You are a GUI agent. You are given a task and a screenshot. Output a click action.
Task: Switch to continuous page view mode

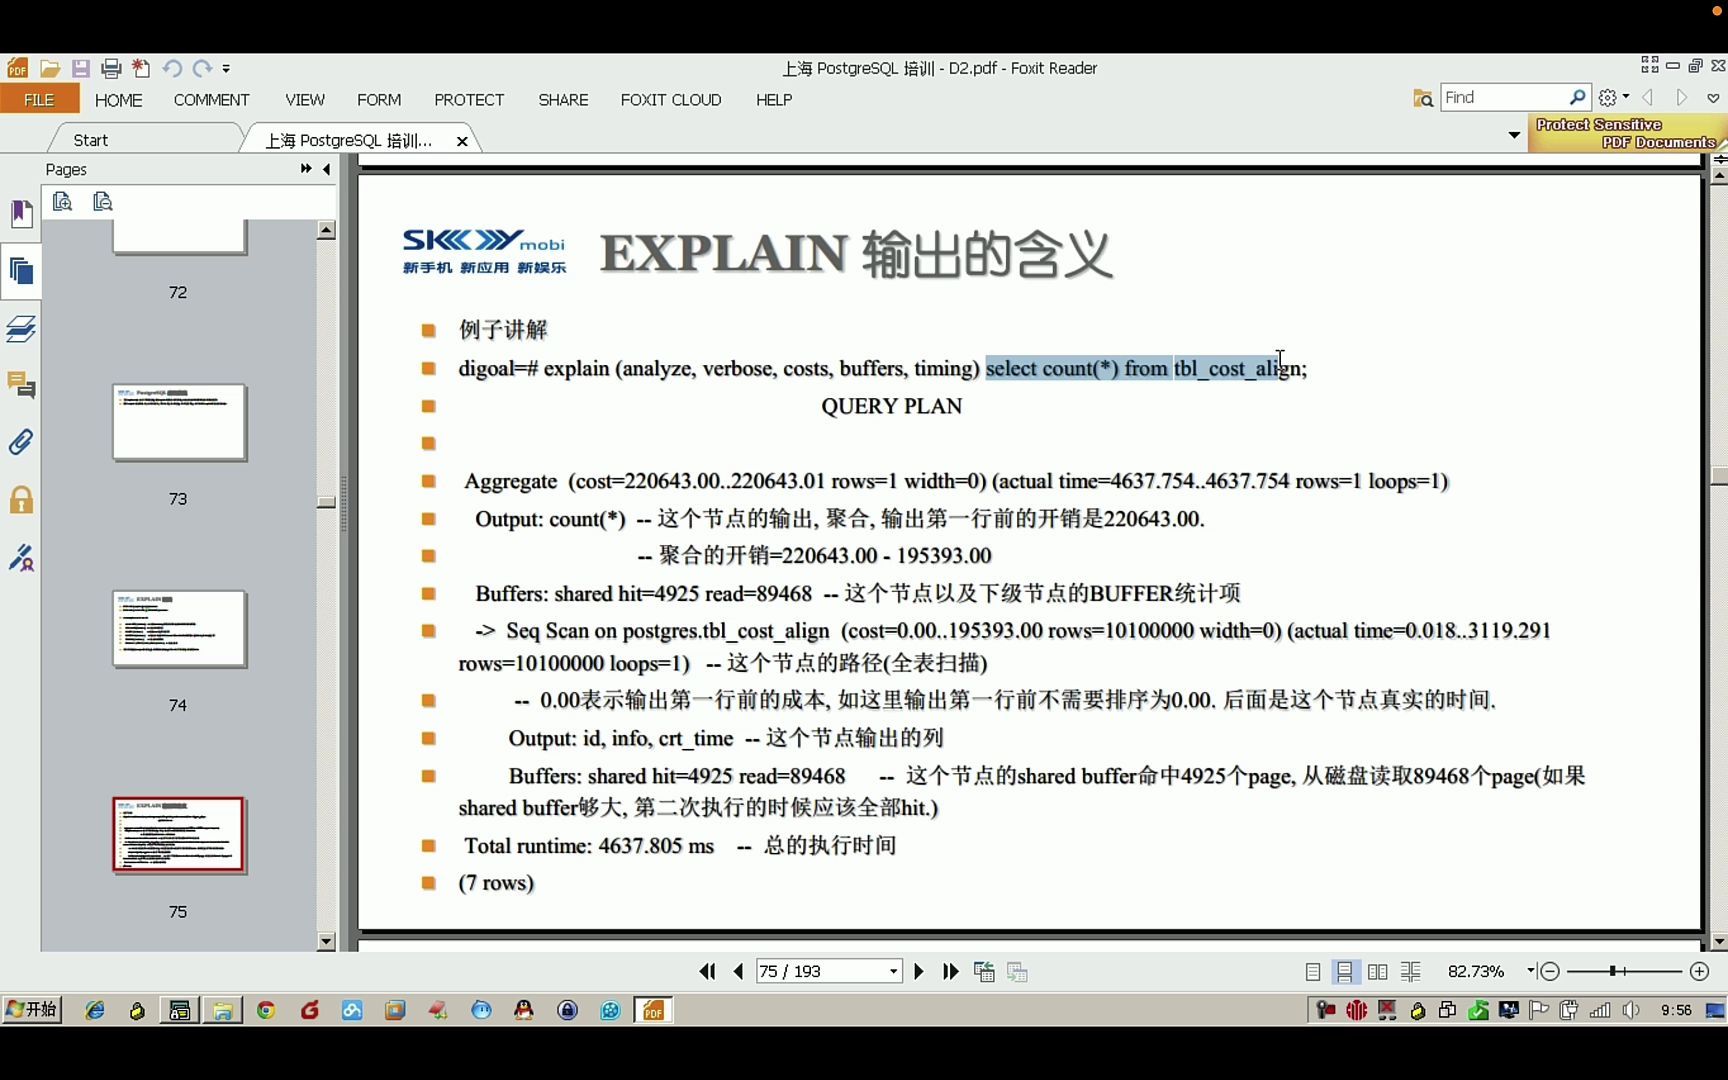[1345, 971]
